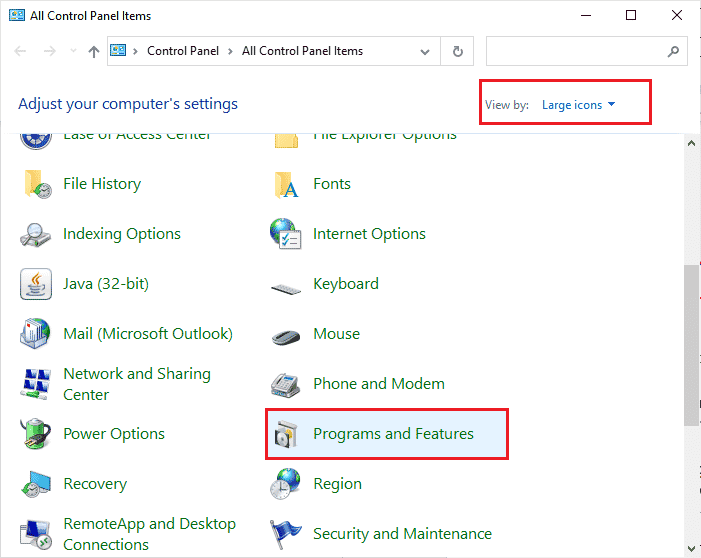Click the window title bar Control Panel icon
The image size is (701, 558).
17,15
